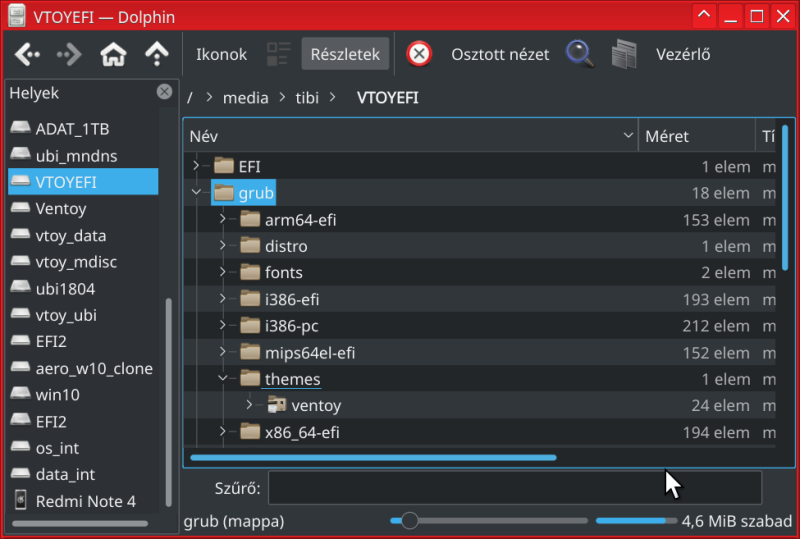Toggle Osztott nézet split view

(x=500, y=54)
